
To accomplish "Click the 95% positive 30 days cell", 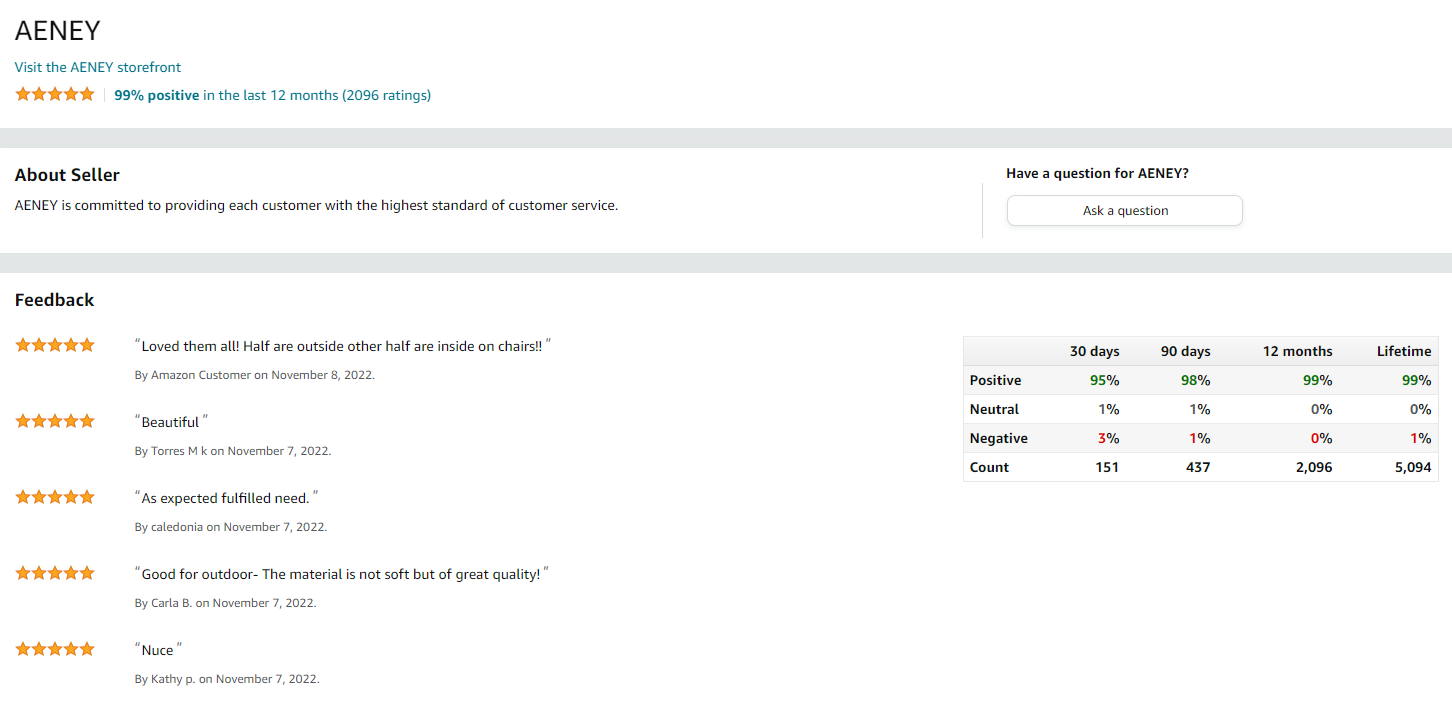I will point(1105,380).
